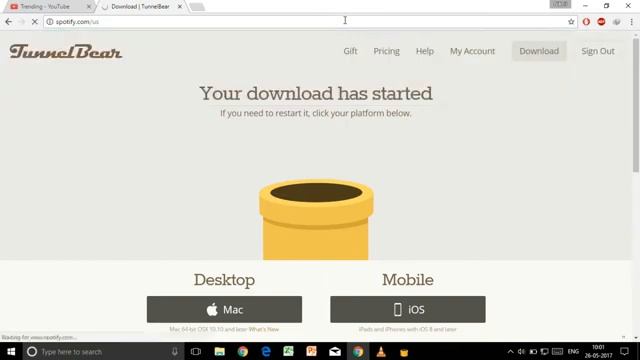Image resolution: width=640 pixels, height=360 pixels.
Task: Close the Trending - YouTube tab
Action: (x=89, y=7)
